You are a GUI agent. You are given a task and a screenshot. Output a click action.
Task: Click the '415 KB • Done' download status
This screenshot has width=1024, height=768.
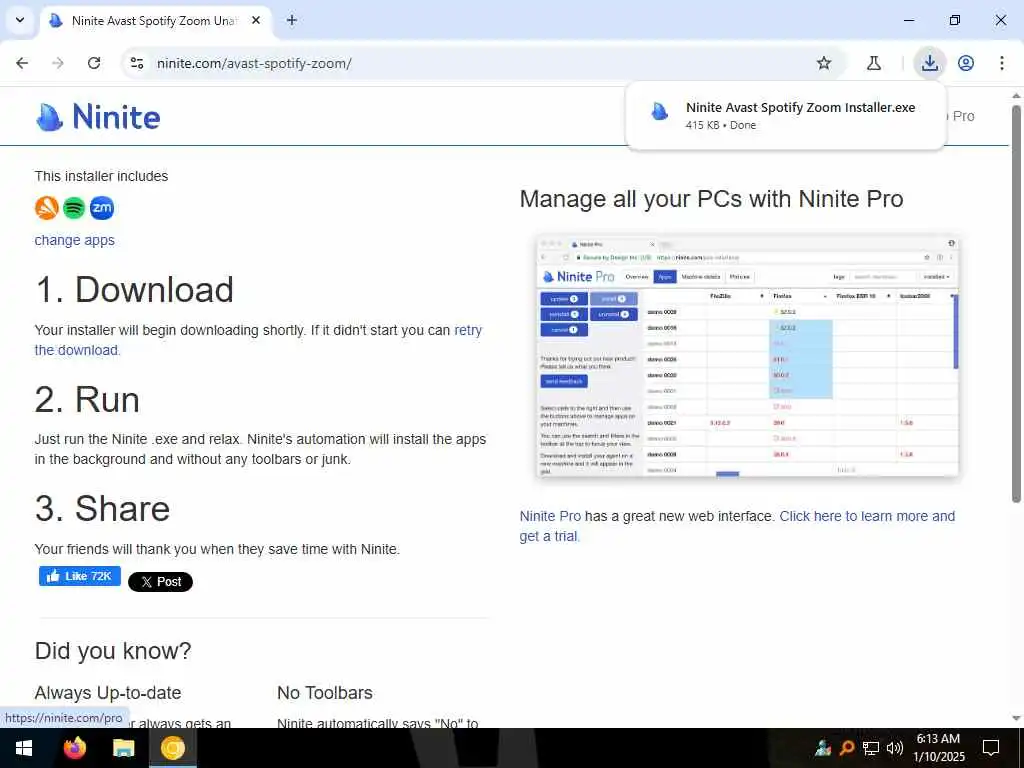[x=720, y=125]
